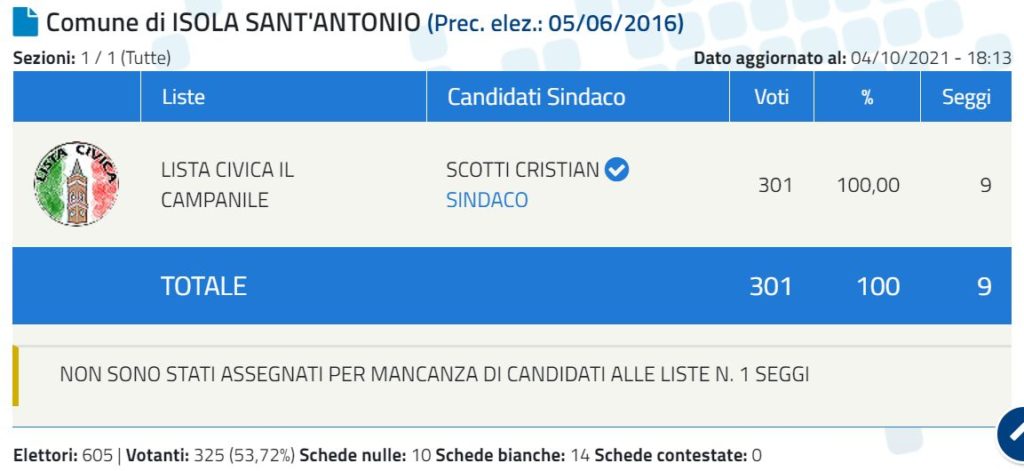Click the Voti column header

point(771,97)
